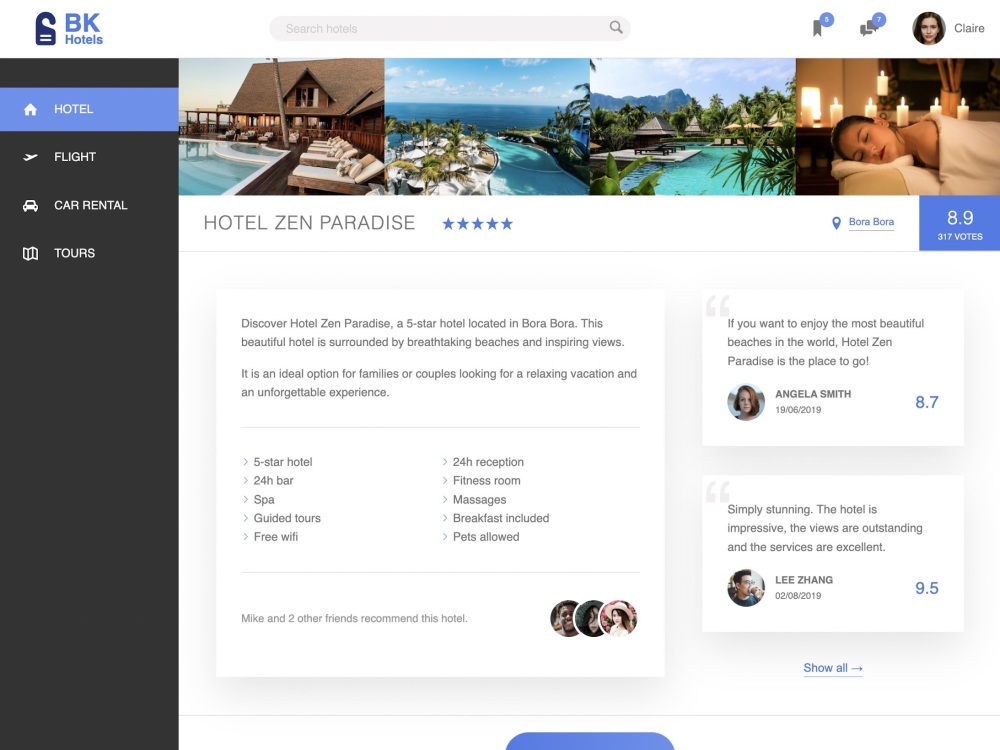This screenshot has height=750, width=1000.
Task: Click the Bora Bora location link
Action: coord(870,222)
